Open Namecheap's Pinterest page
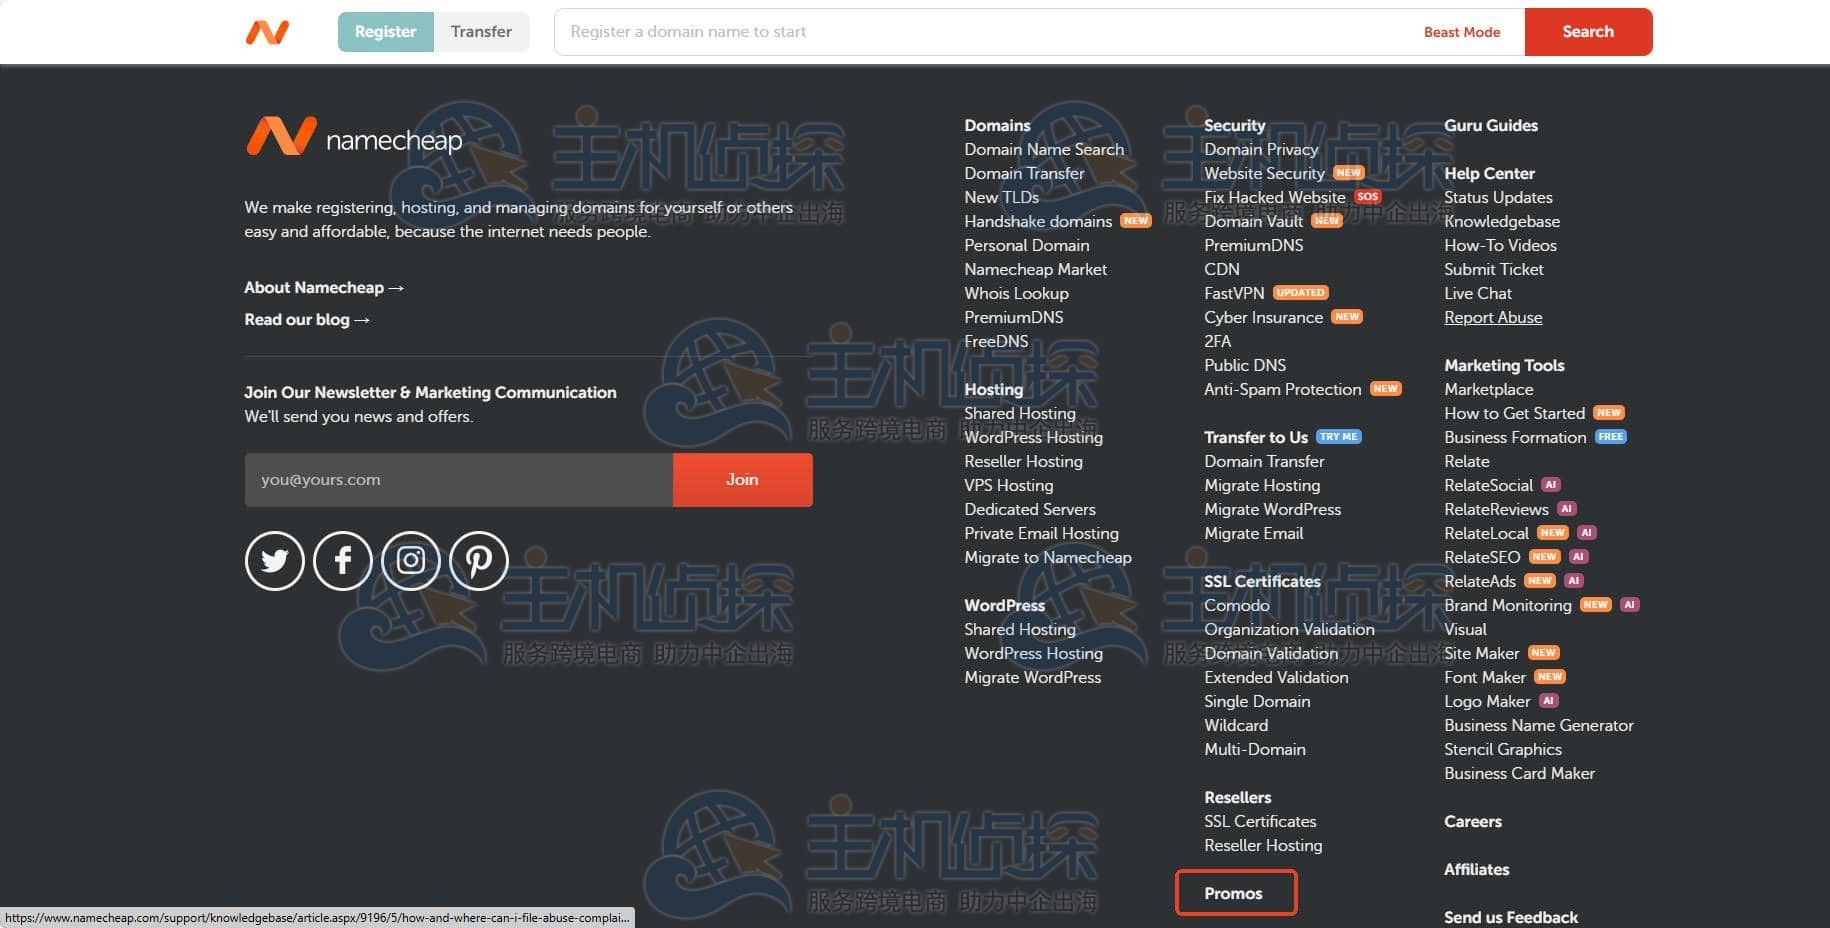Image resolution: width=1830 pixels, height=928 pixels. point(479,561)
